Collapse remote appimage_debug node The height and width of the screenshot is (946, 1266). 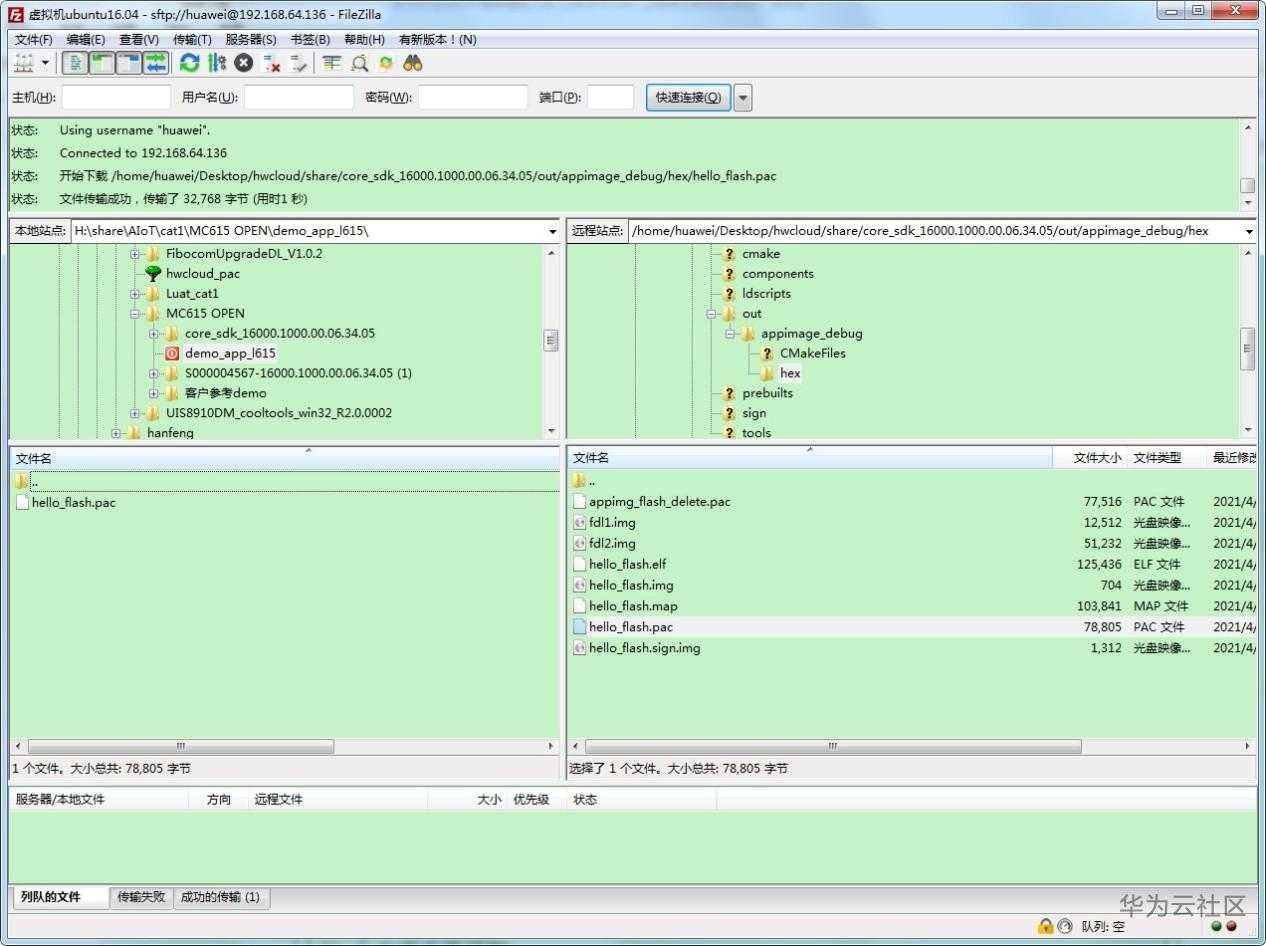pos(730,334)
